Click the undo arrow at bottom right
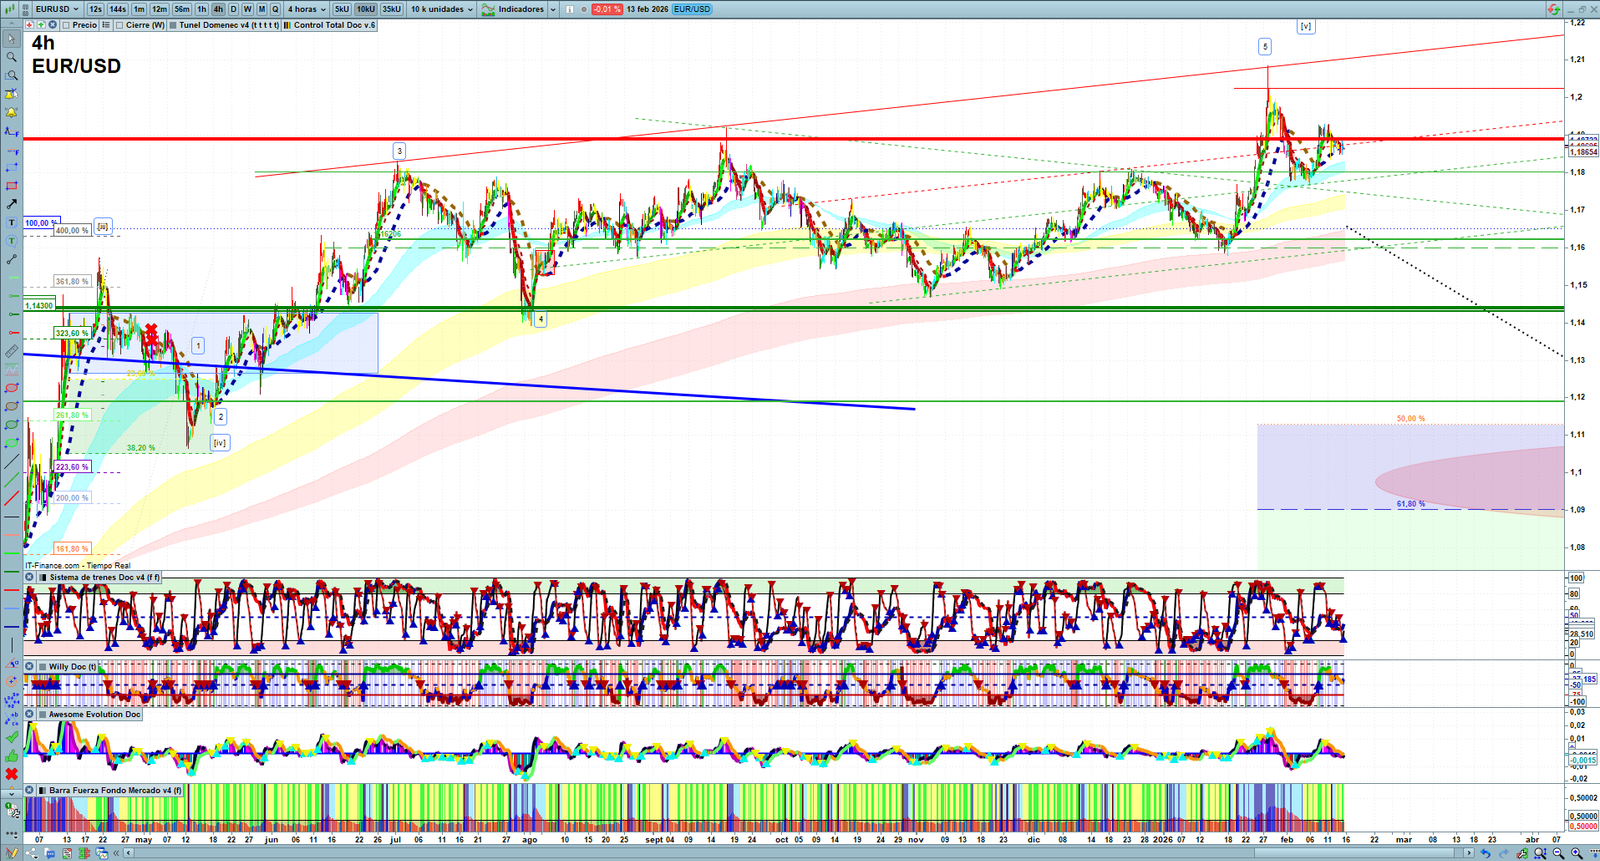Screen dimensions: 1600x861 (x=1485, y=853)
